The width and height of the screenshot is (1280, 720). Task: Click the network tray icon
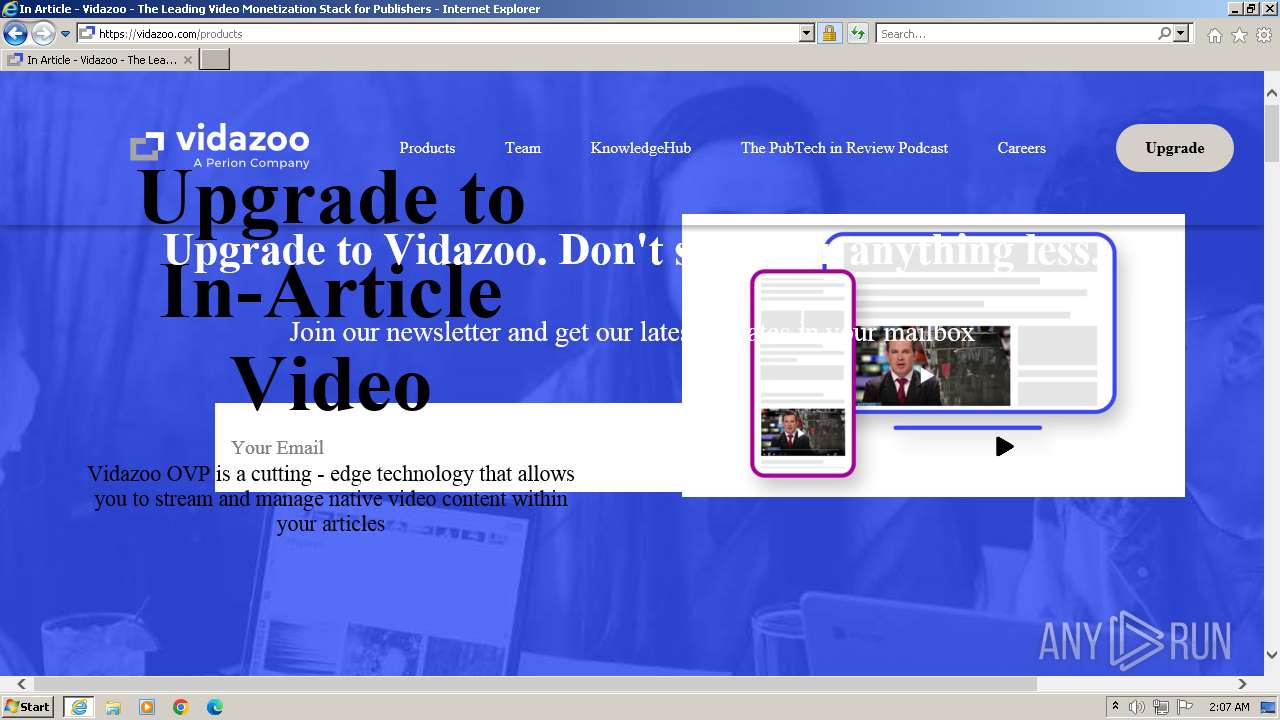1161,707
